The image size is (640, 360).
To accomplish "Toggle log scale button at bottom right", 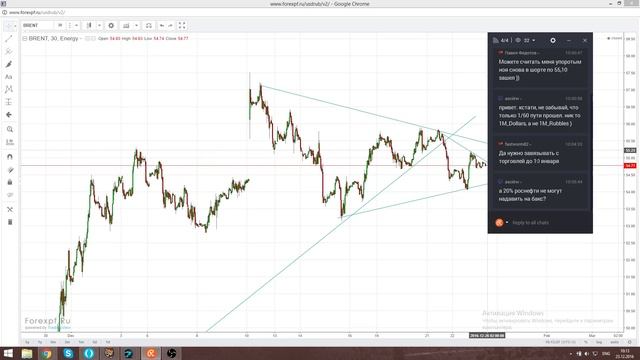I will pos(599,342).
